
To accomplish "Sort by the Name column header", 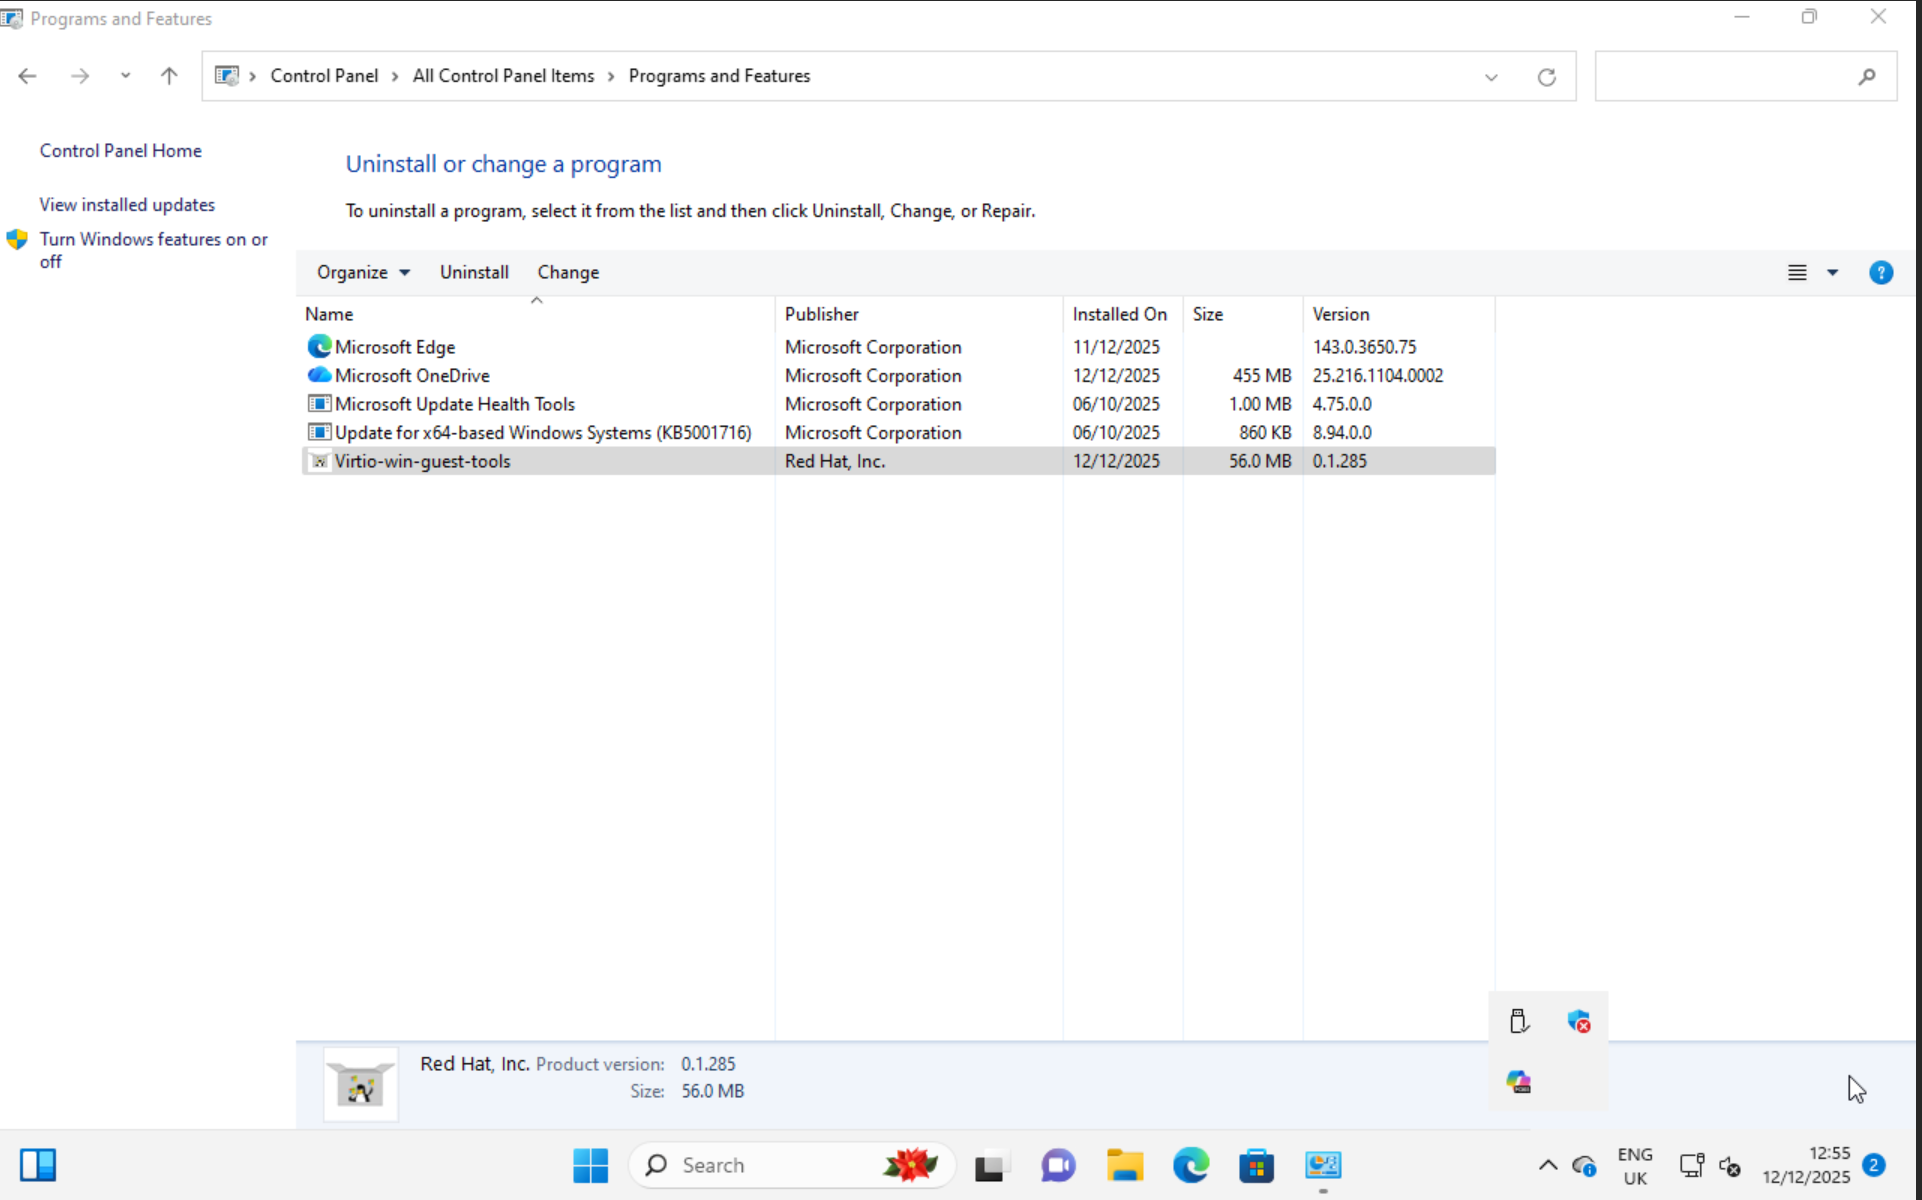I will [329, 314].
